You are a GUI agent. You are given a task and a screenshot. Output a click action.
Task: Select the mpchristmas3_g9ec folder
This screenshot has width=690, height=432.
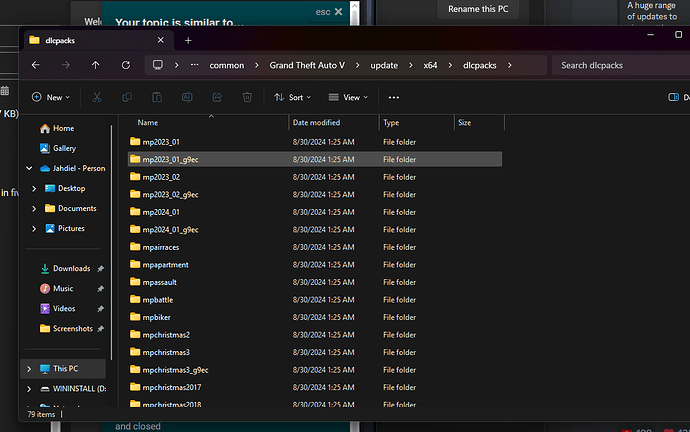(x=315, y=370)
